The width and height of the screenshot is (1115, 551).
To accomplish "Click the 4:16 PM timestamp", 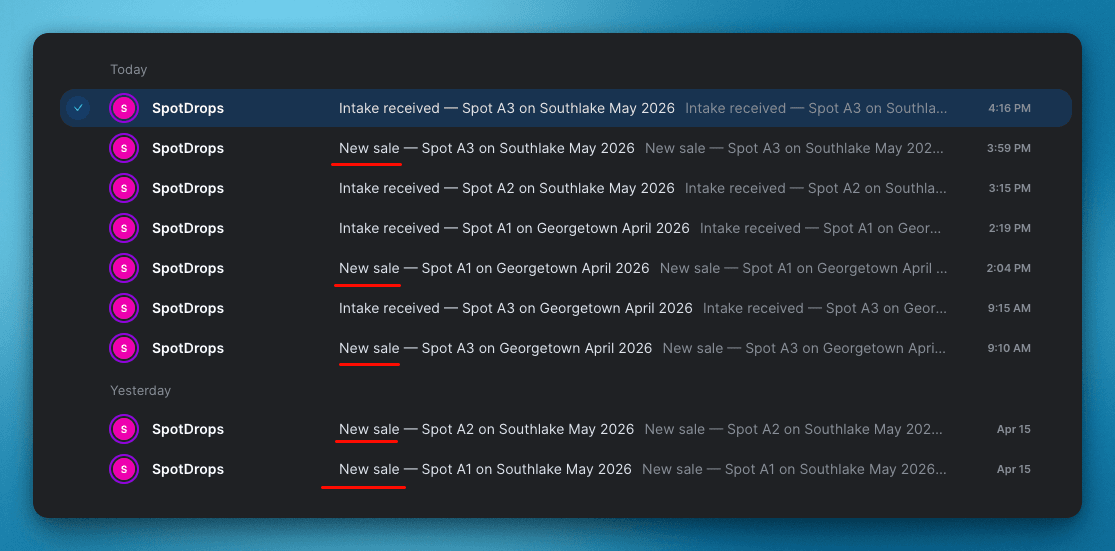I will (x=1009, y=108).
